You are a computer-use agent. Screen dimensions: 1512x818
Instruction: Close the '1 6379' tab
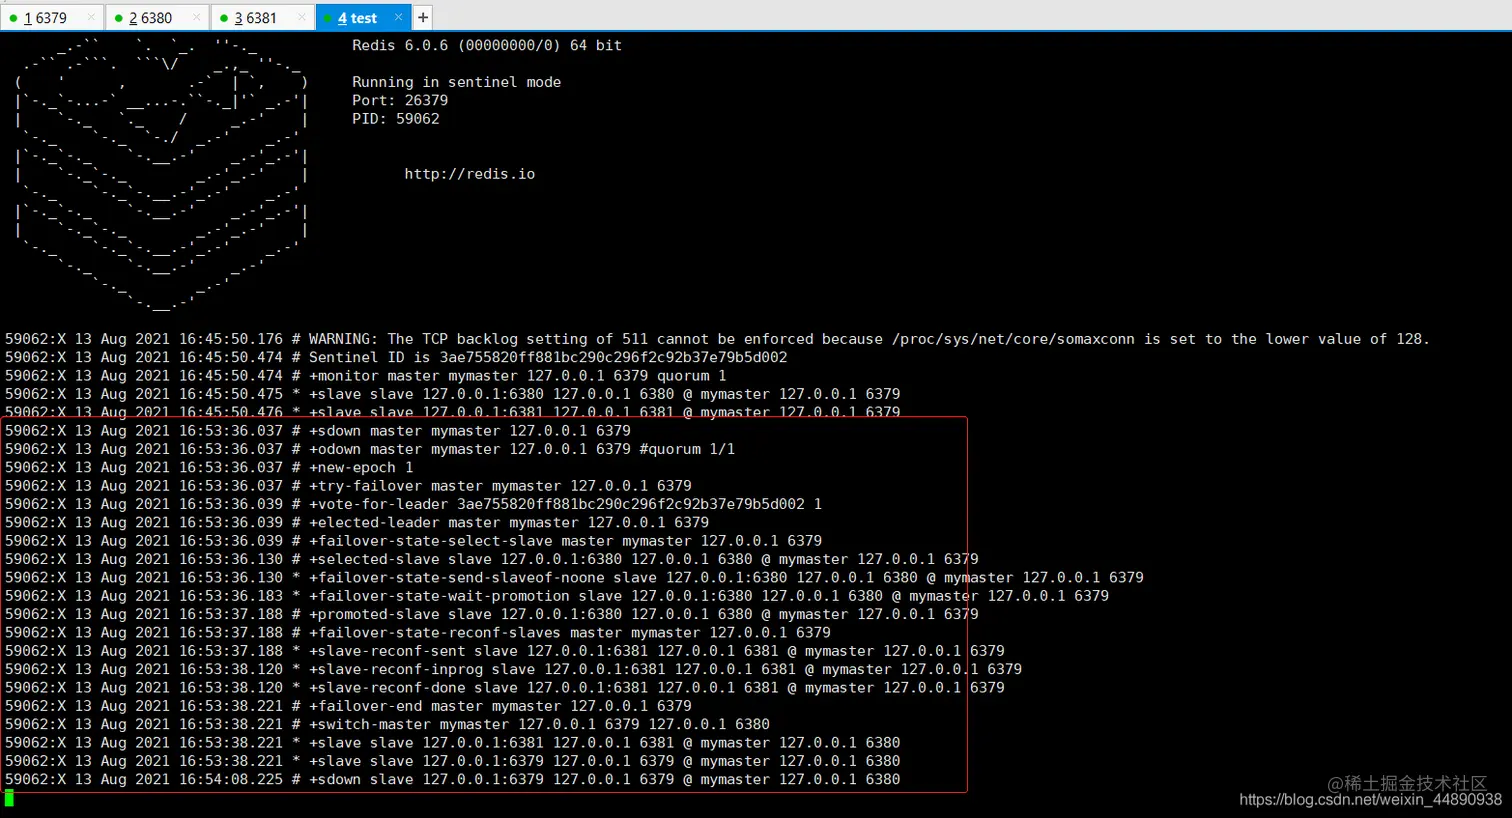[x=91, y=17]
